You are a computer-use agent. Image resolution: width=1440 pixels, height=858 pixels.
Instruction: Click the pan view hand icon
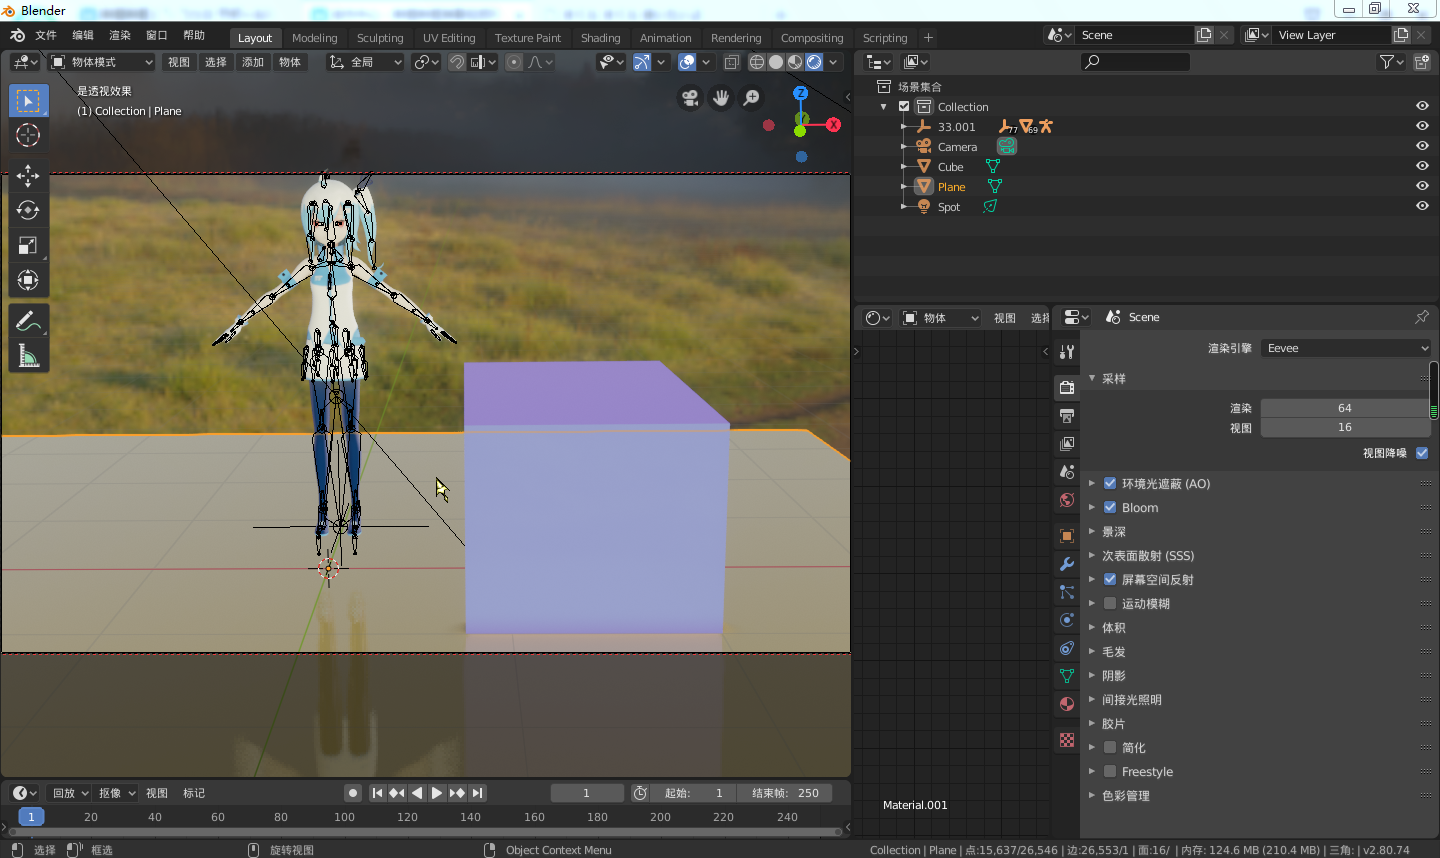(x=721, y=98)
